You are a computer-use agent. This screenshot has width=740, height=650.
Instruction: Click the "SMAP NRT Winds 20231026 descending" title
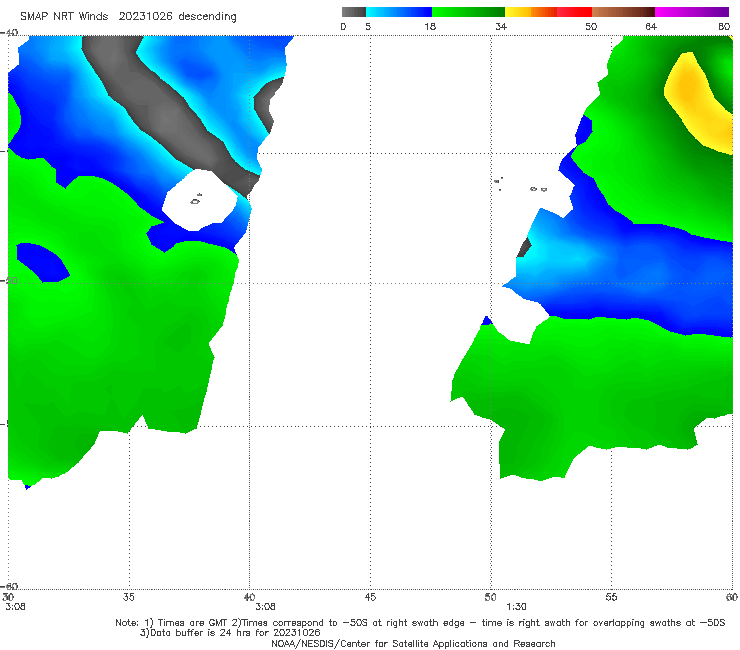[x=128, y=17]
